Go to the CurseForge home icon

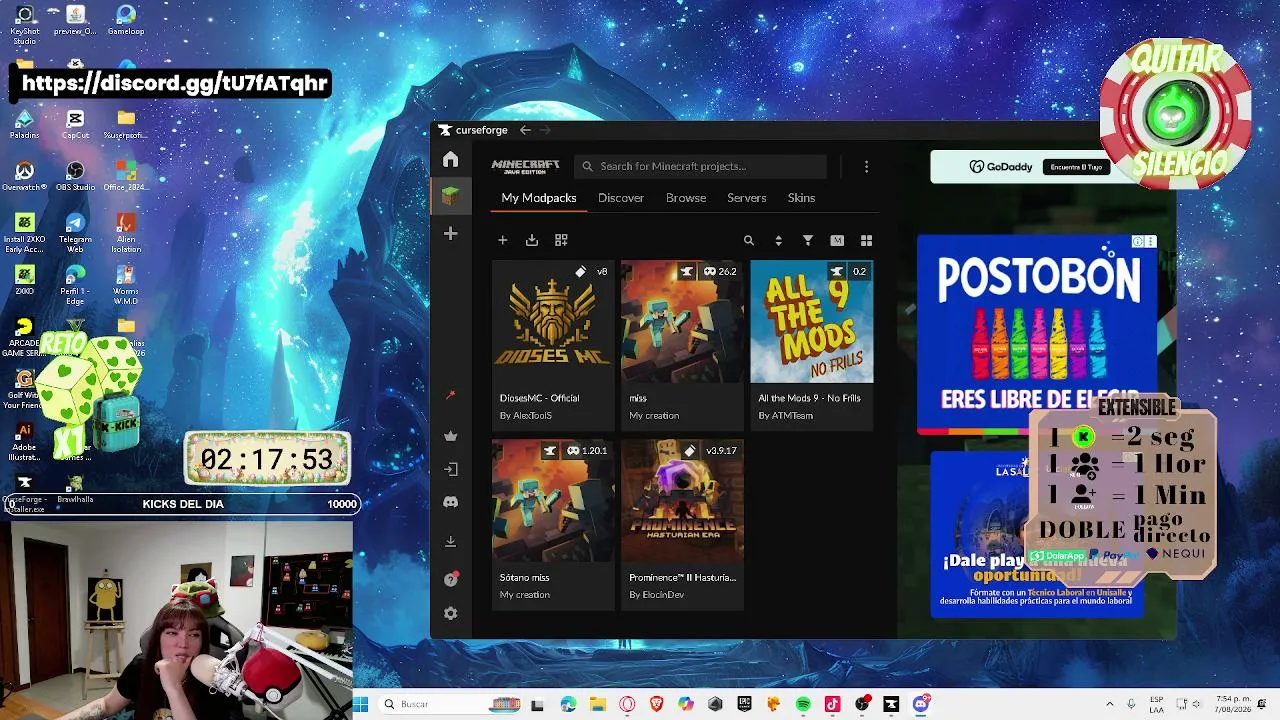(x=451, y=160)
